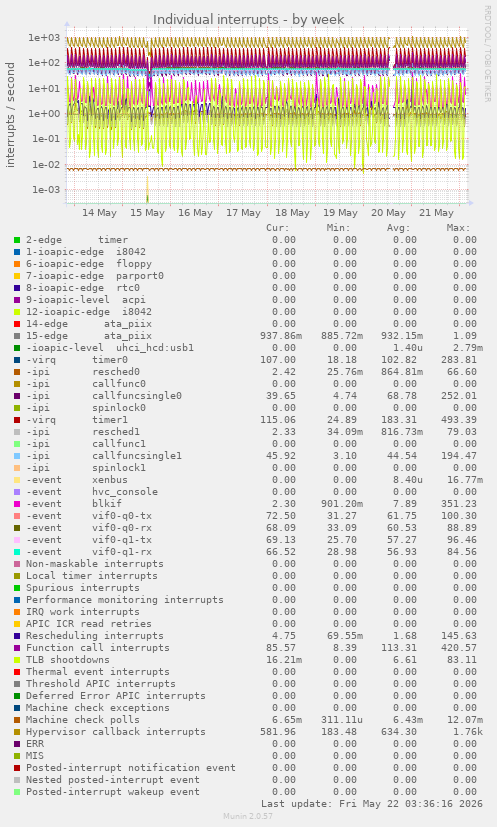Screen dimensions: 497x827
Task: Click the cyan vif0-q1-rx legend swatch
Action: pos(17,552)
